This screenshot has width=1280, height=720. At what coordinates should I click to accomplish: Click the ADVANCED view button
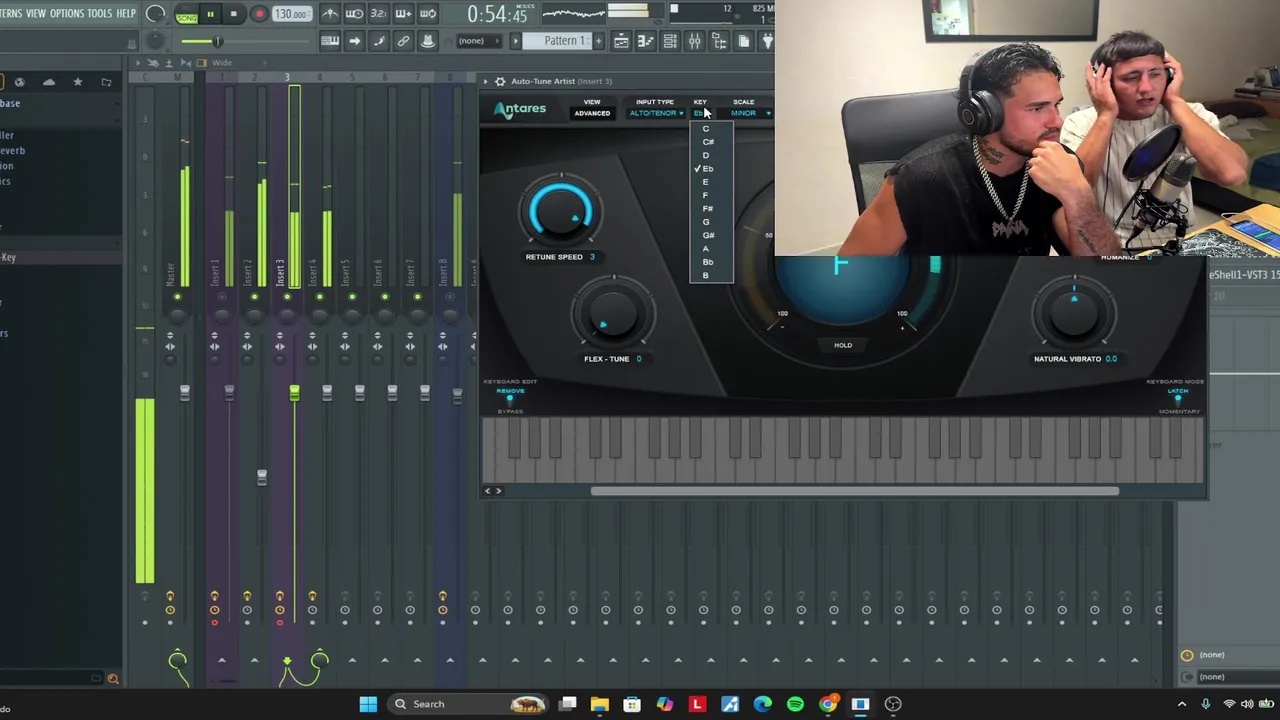(592, 113)
